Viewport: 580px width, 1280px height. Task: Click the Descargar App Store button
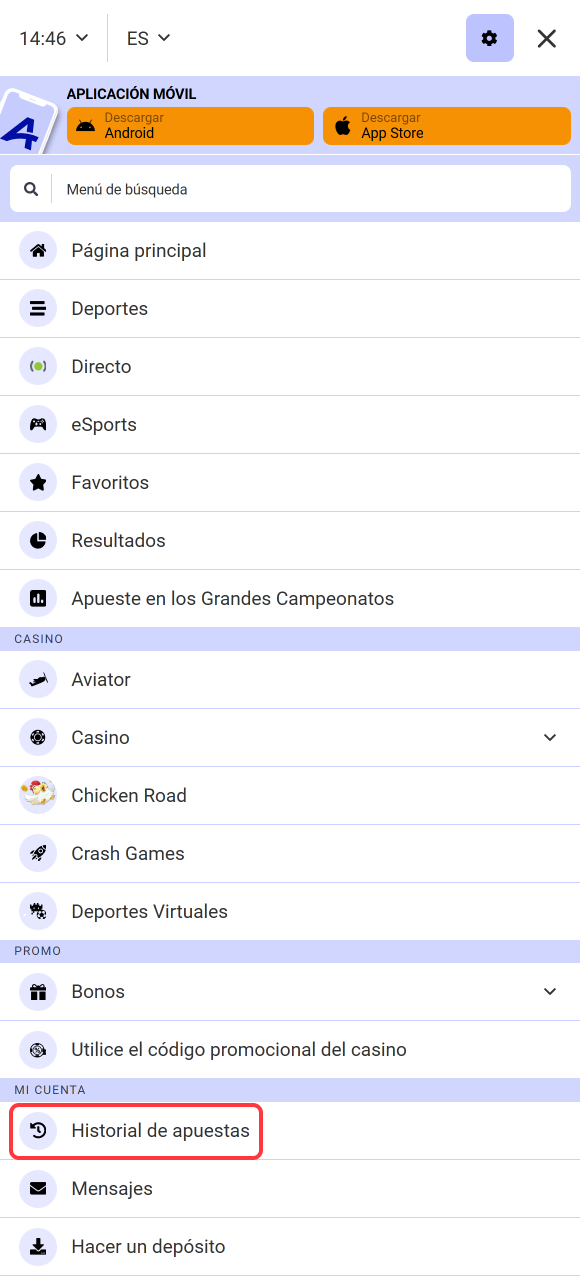447,125
